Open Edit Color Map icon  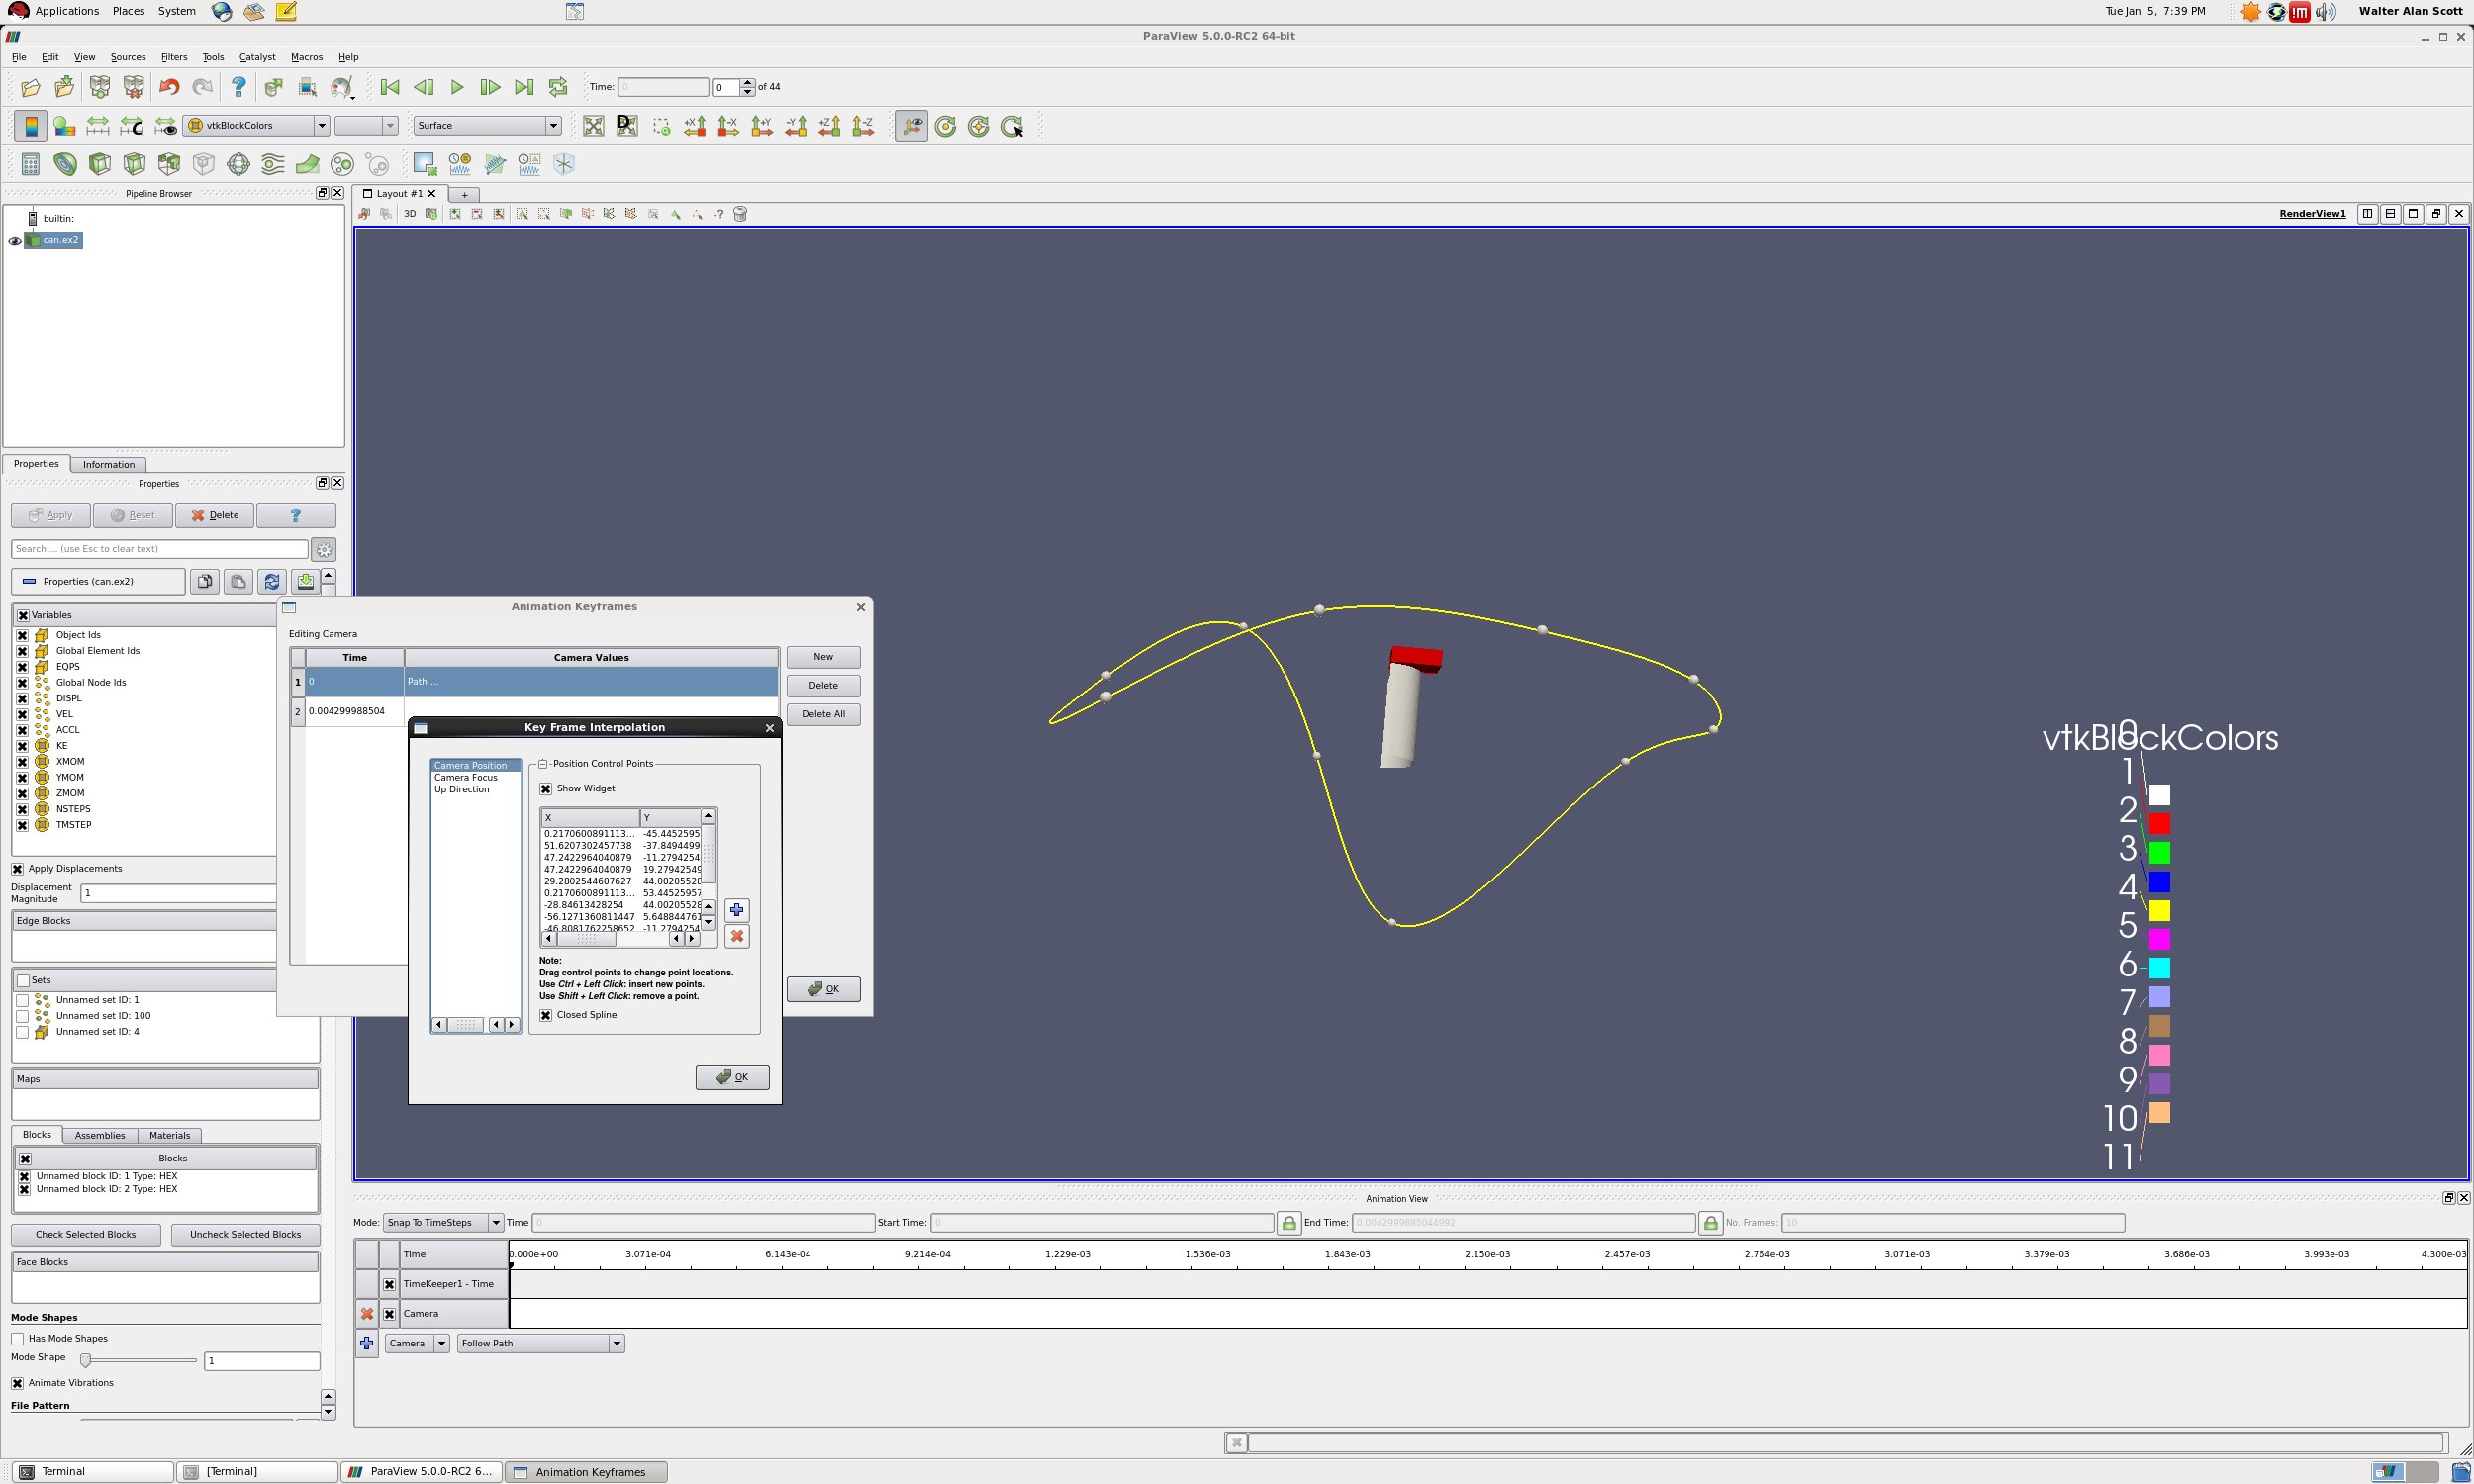pos(64,126)
